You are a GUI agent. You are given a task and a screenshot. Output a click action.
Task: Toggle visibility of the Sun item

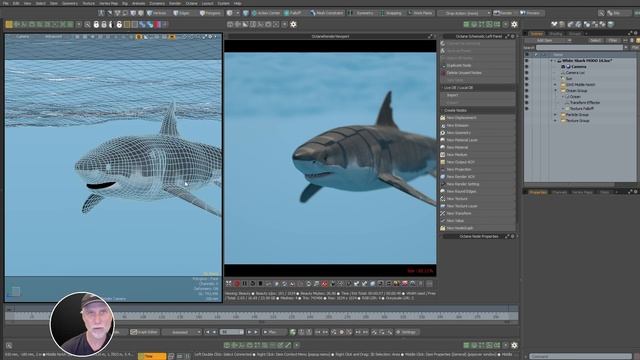[527, 78]
